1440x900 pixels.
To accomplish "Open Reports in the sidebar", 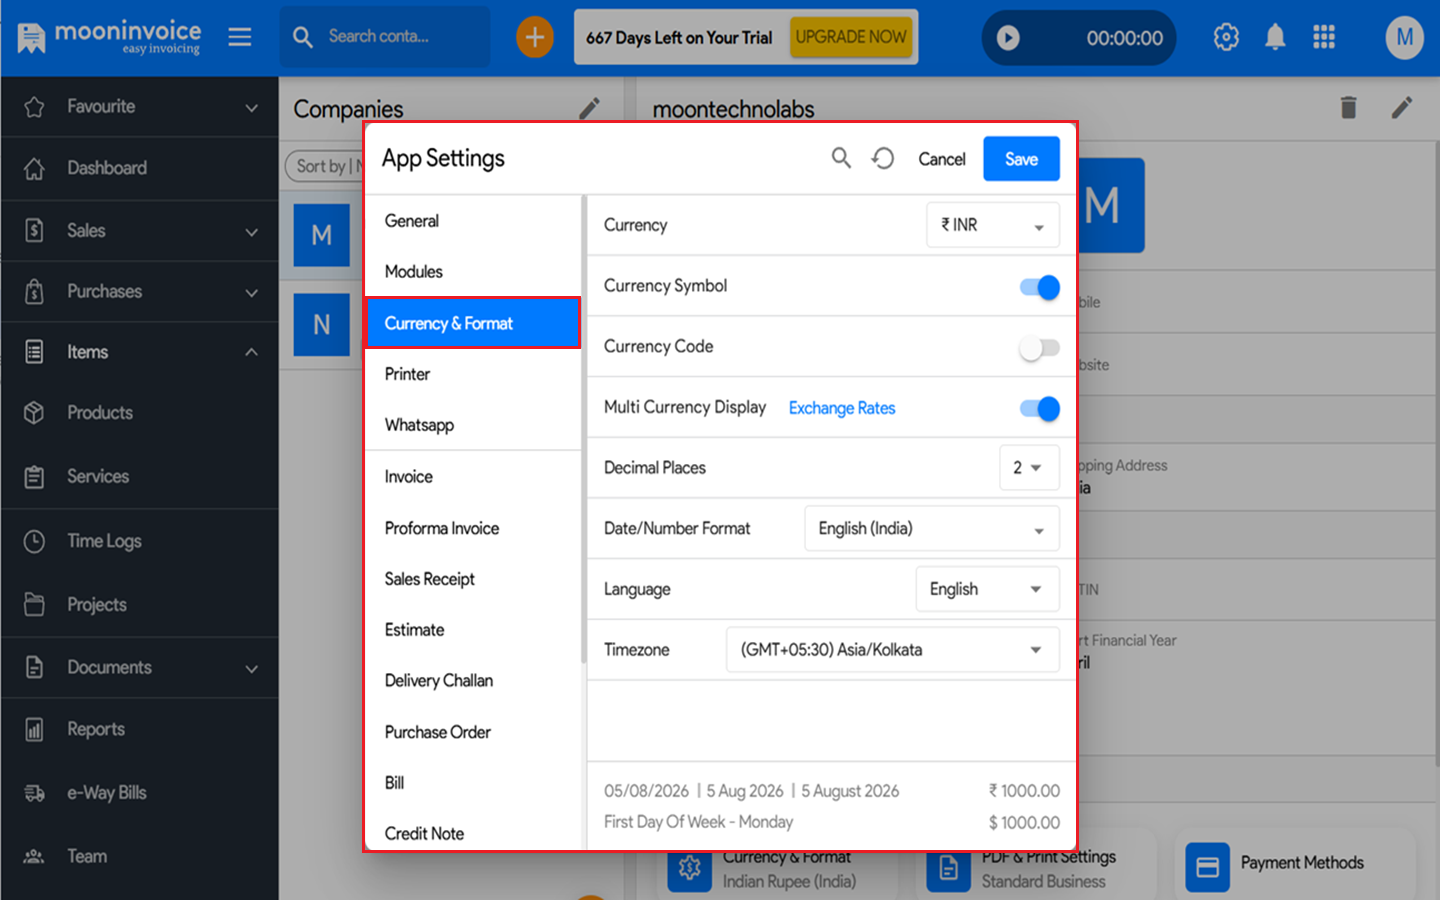I will pos(140,730).
